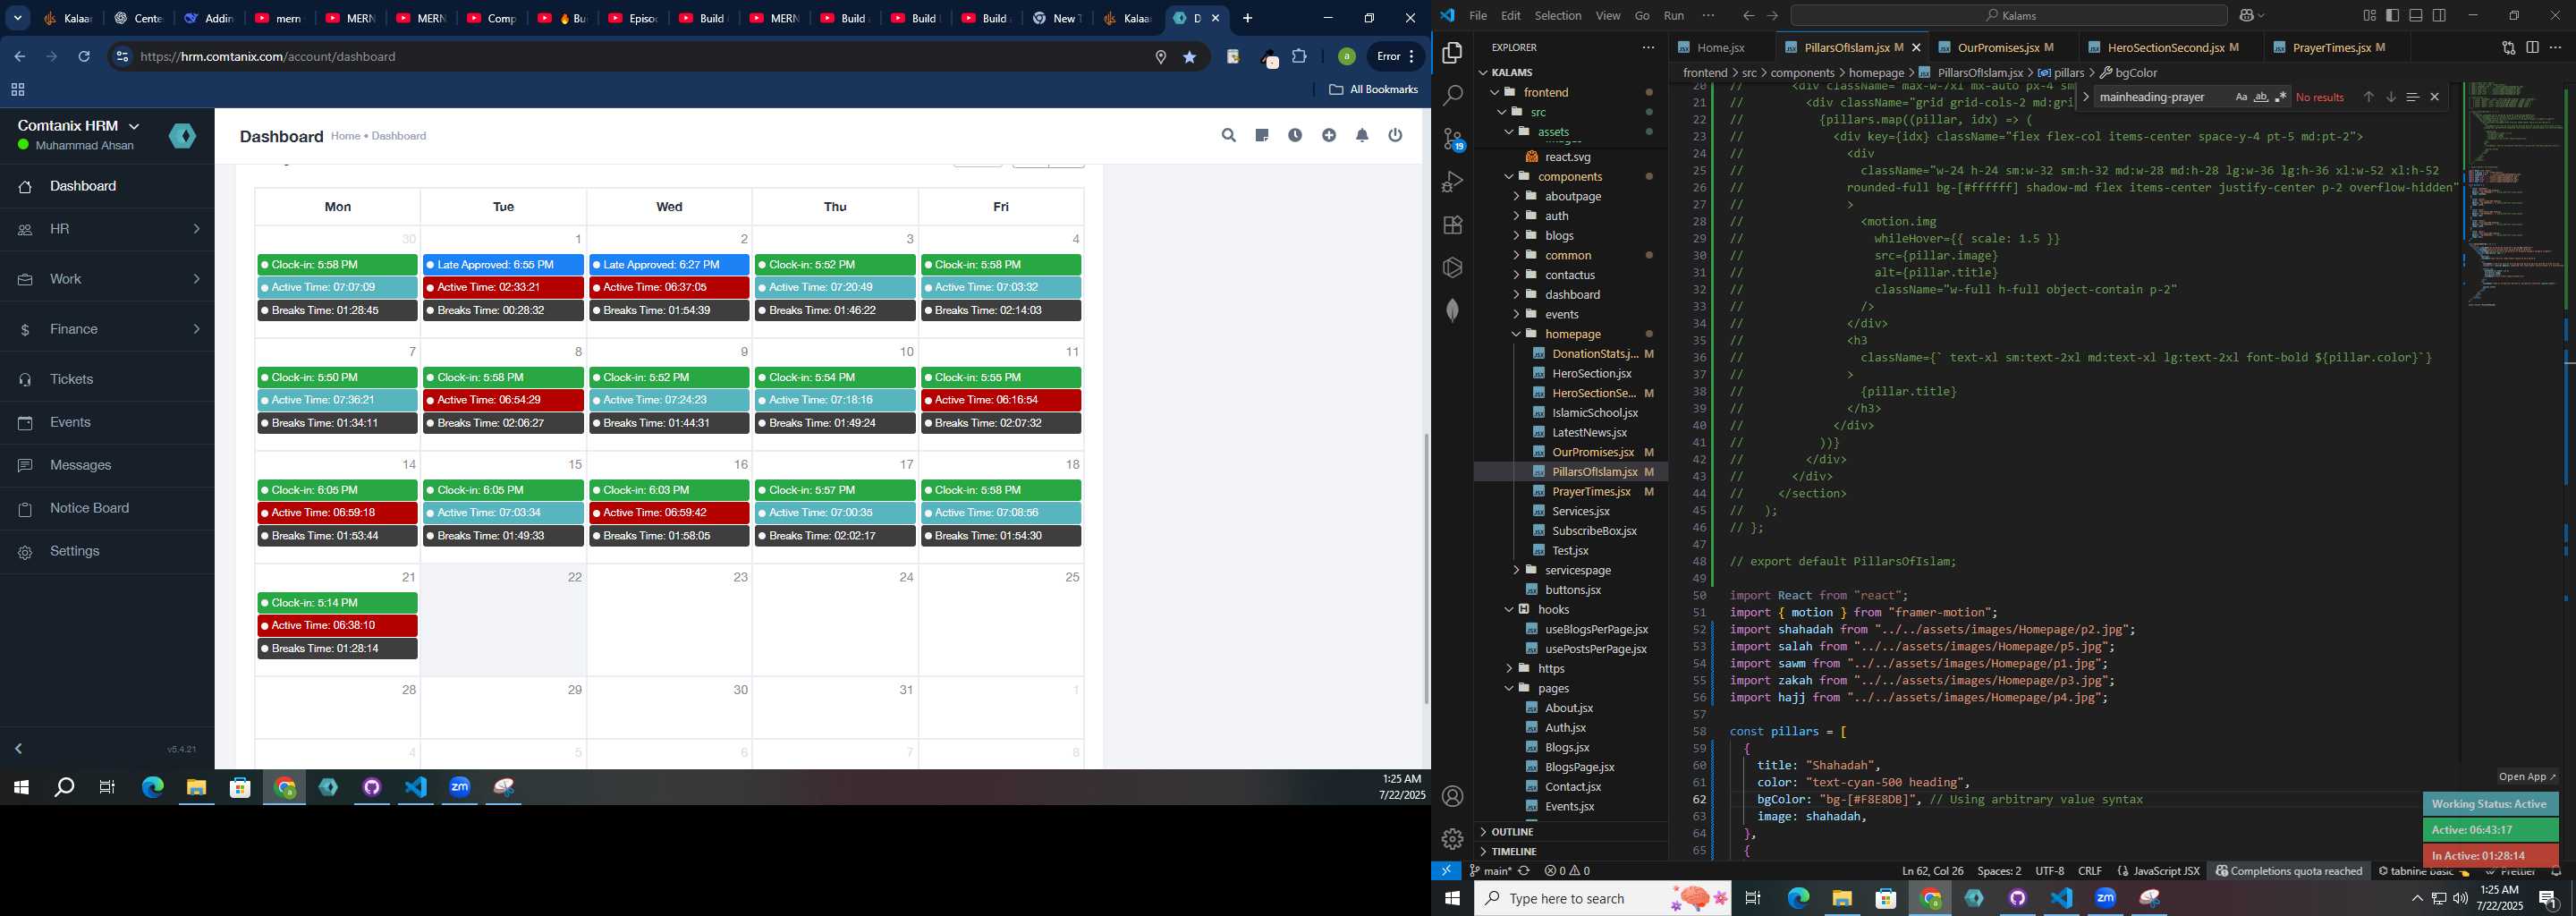The width and height of the screenshot is (2576, 916).
Task: Toggle Match Whole Word in find widget
Action: tap(2260, 97)
